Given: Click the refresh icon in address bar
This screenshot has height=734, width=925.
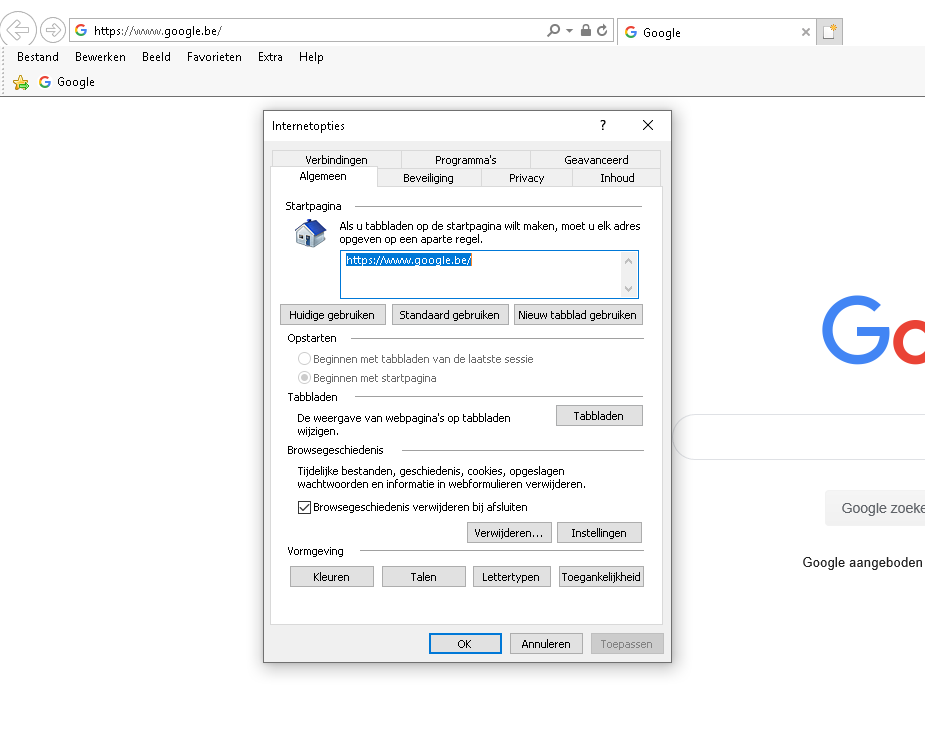Looking at the screenshot, I should coord(602,31).
